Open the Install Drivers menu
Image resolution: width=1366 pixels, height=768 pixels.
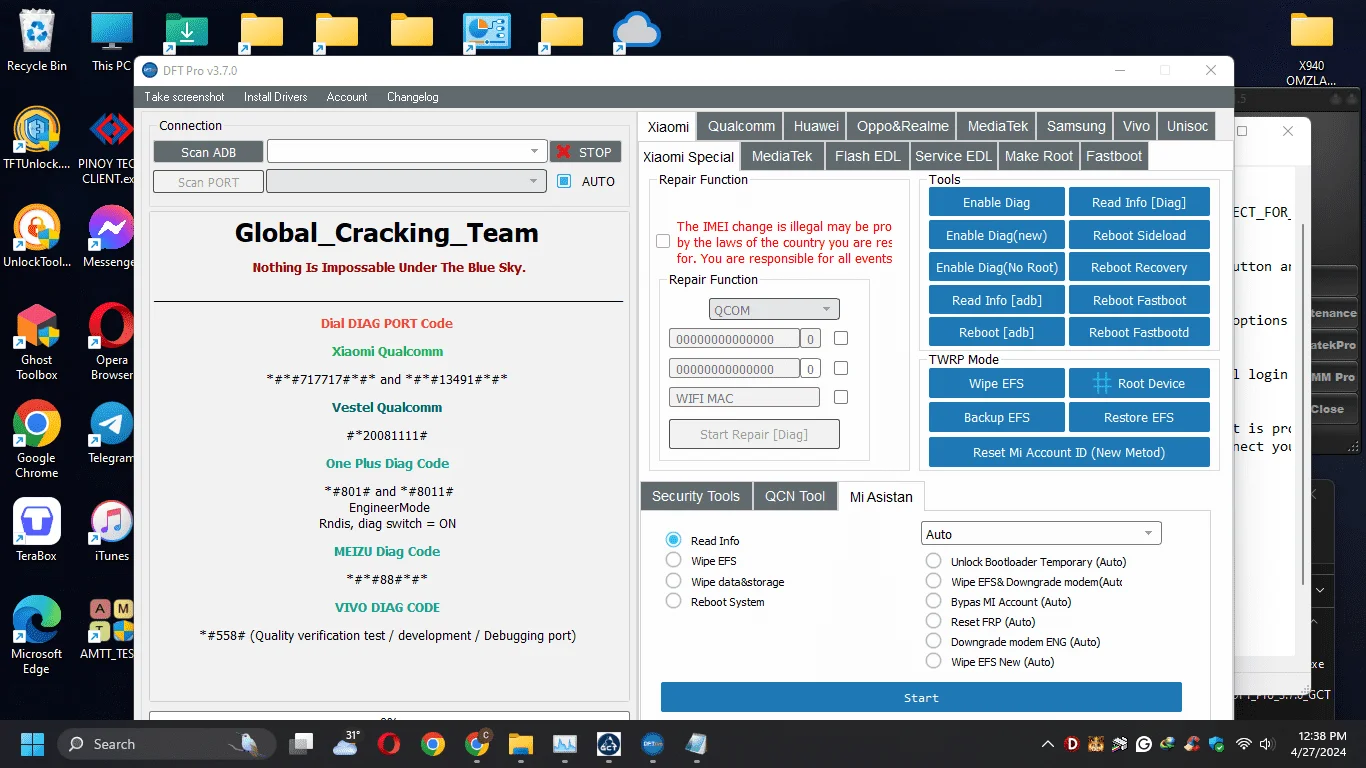point(275,97)
